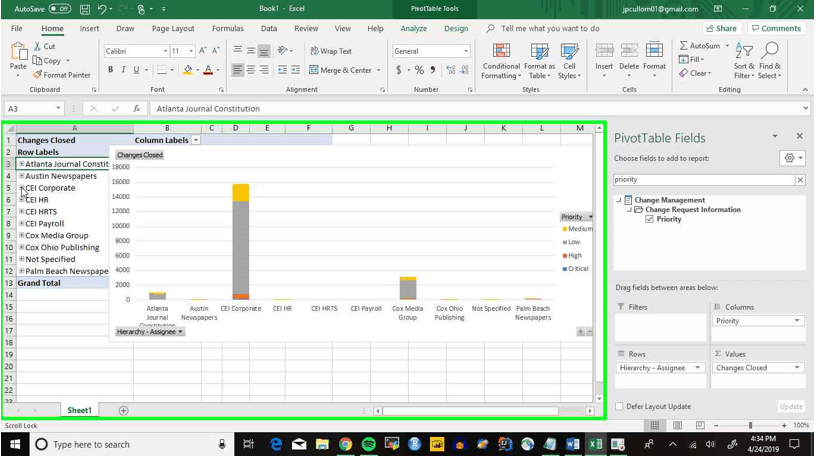The height and width of the screenshot is (457, 816).
Task: Apply the Fill Color bucket
Action: pos(188,70)
